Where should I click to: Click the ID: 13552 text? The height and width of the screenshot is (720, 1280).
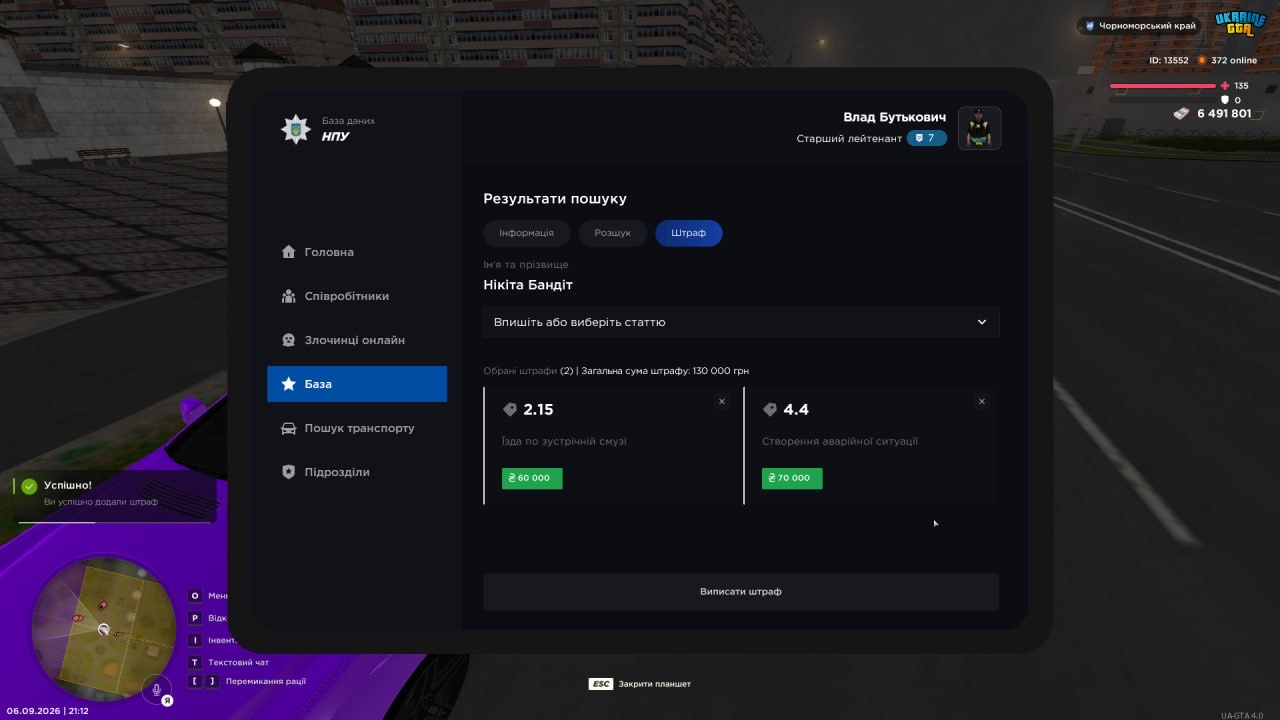coord(1169,60)
